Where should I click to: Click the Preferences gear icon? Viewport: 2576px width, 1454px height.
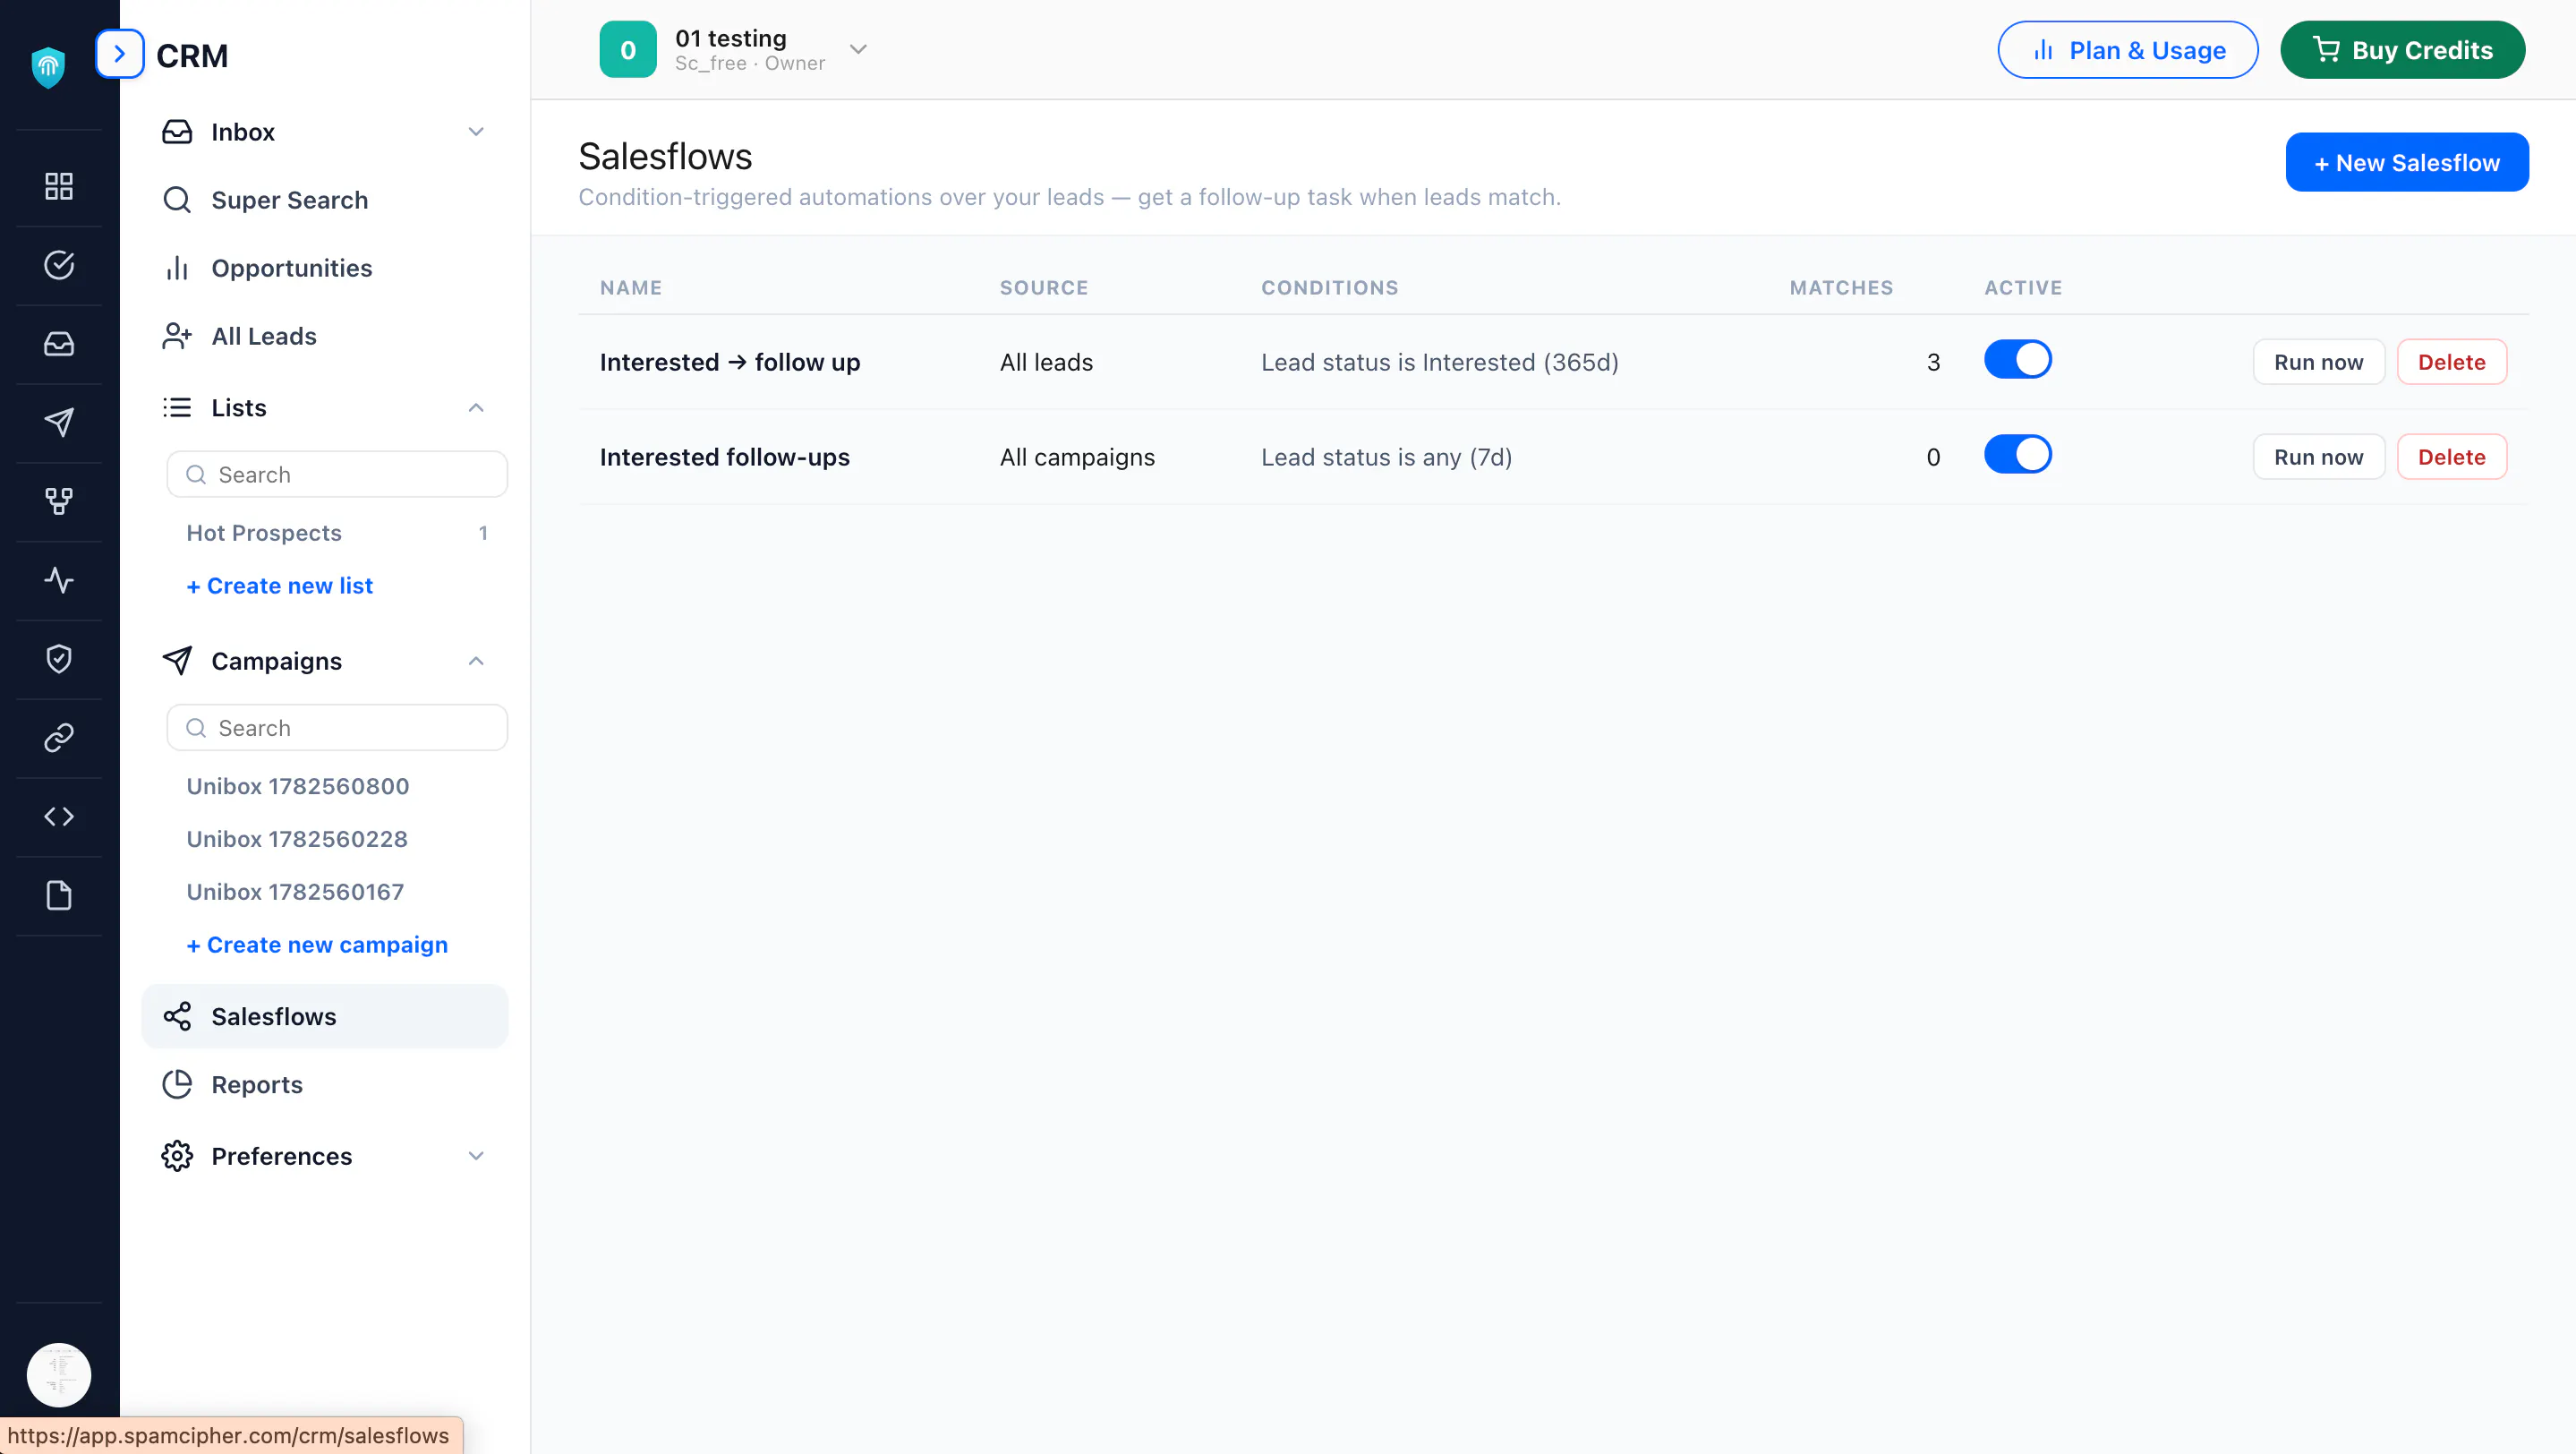tap(177, 1156)
